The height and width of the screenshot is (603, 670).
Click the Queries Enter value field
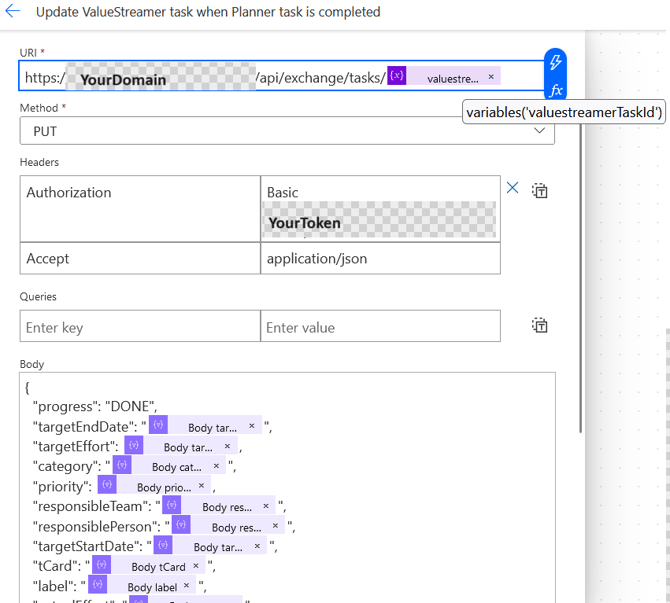click(380, 327)
